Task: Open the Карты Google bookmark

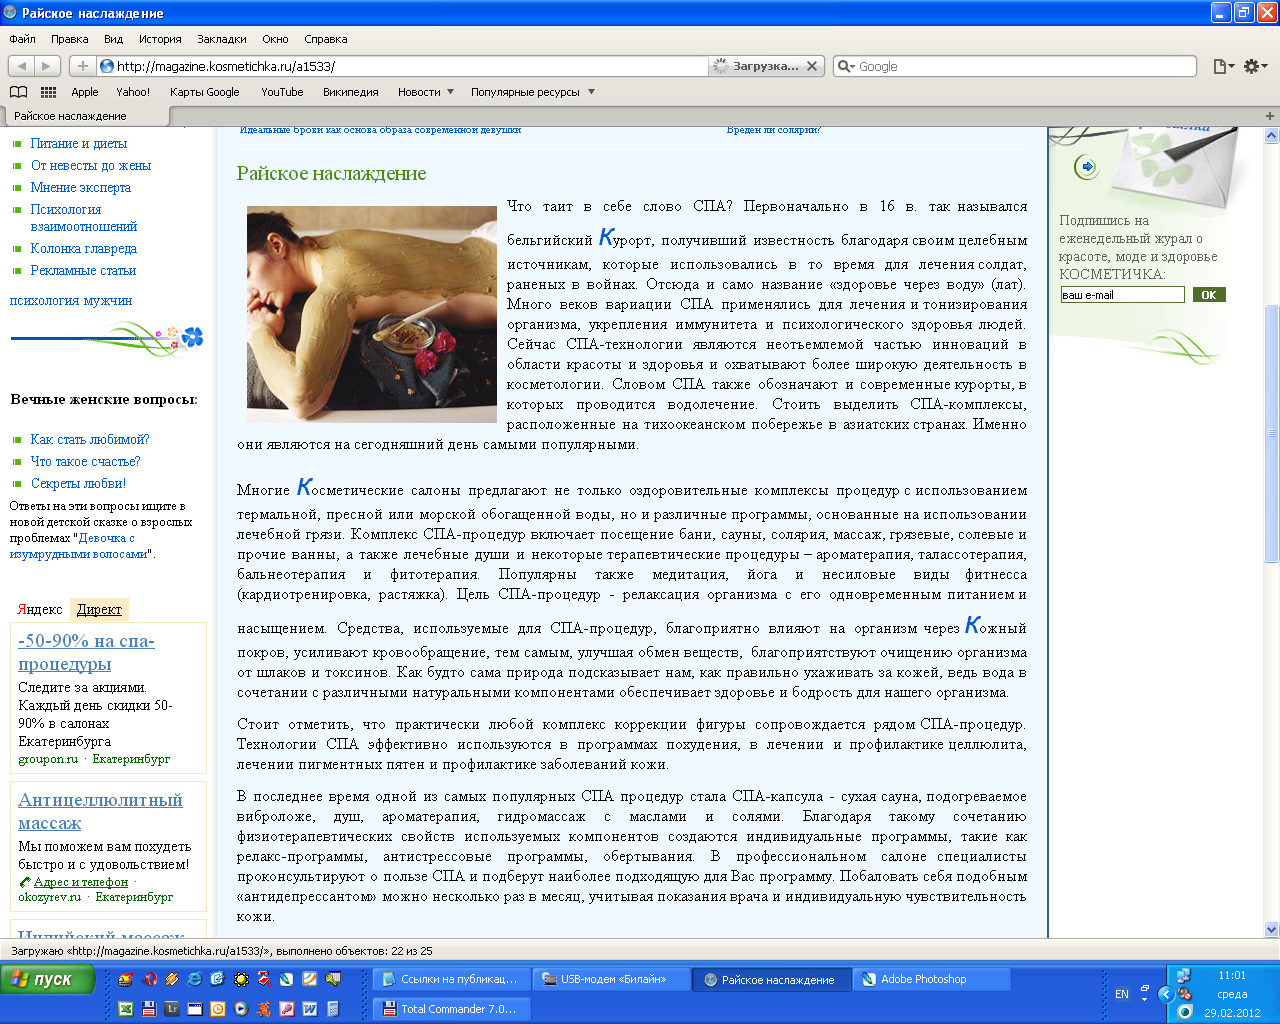Action: click(205, 92)
